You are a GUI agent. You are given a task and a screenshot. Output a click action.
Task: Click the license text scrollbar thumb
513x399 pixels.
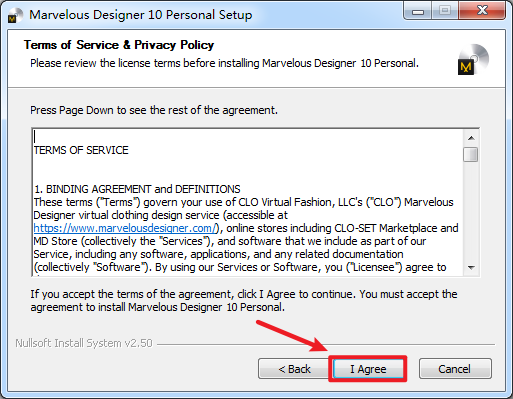tap(471, 154)
